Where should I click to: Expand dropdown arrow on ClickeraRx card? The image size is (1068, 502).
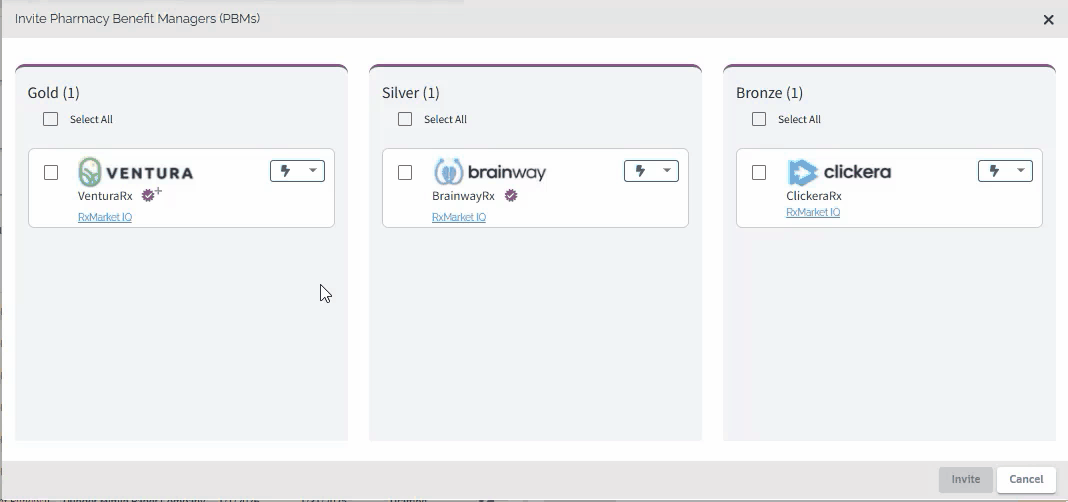click(1021, 170)
